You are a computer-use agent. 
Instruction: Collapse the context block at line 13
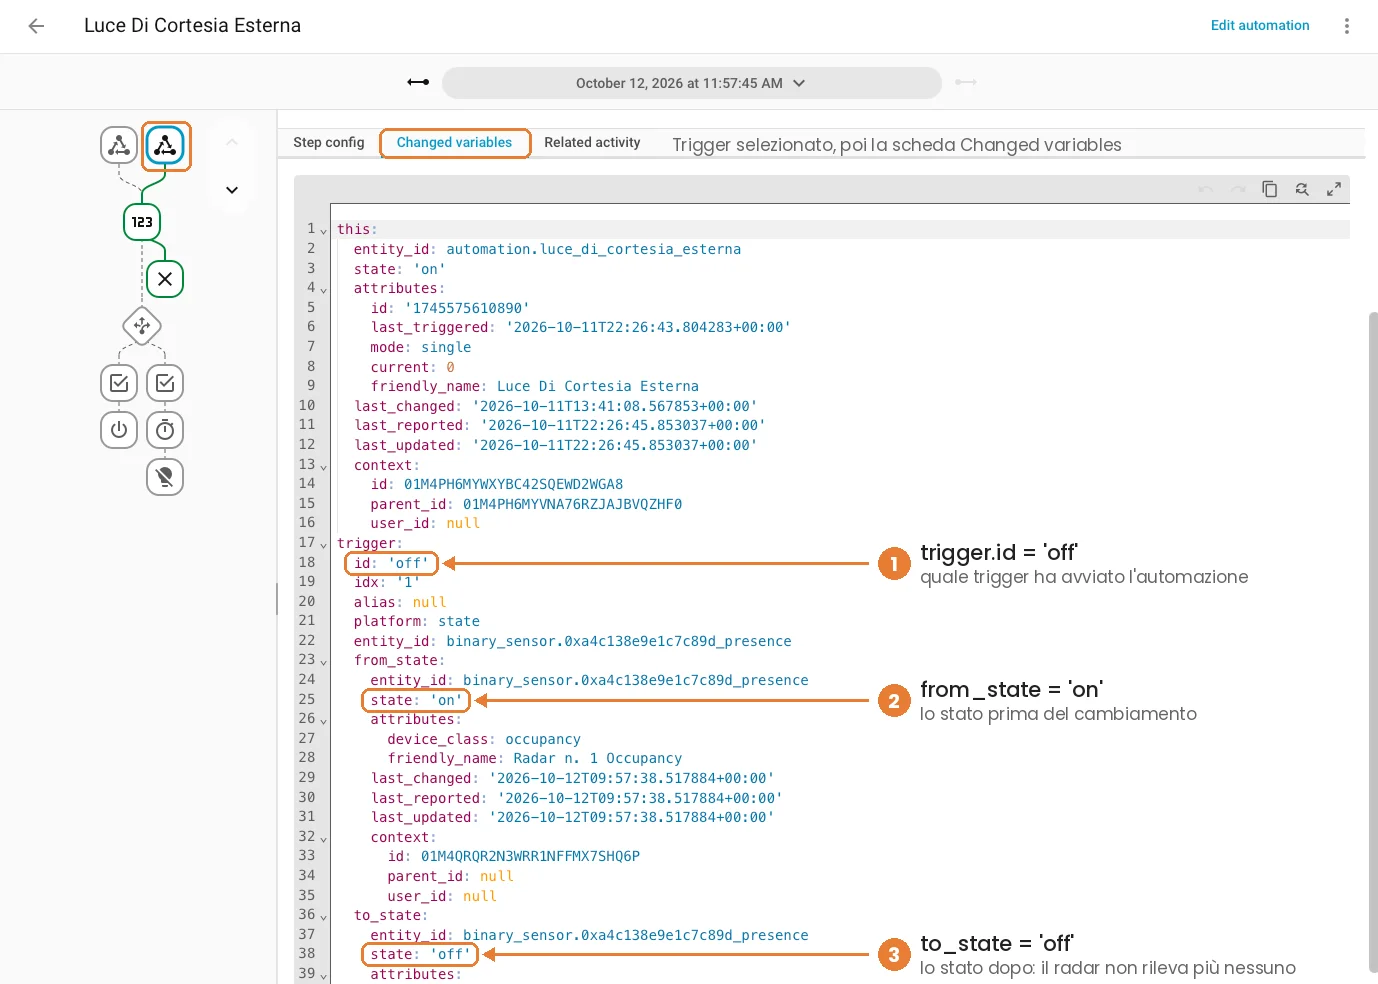[x=324, y=466]
